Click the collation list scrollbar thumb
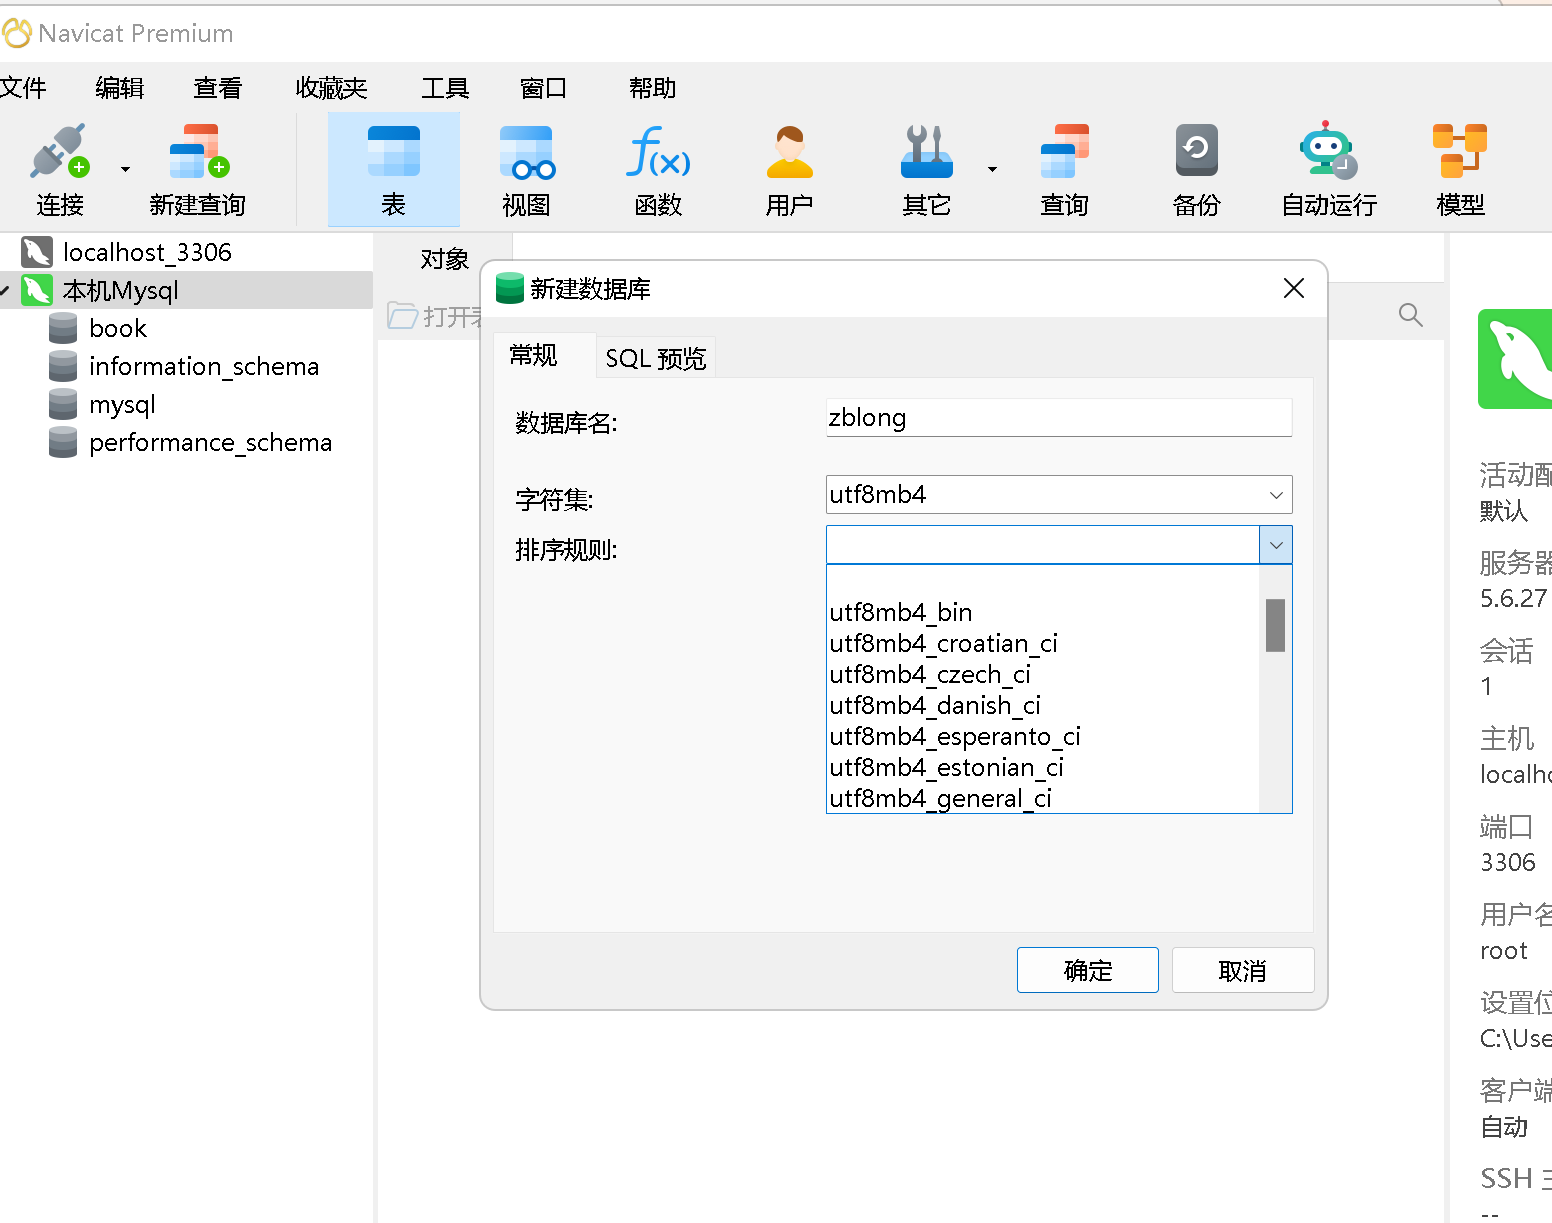Viewport: 1552px width, 1223px height. 1275,625
